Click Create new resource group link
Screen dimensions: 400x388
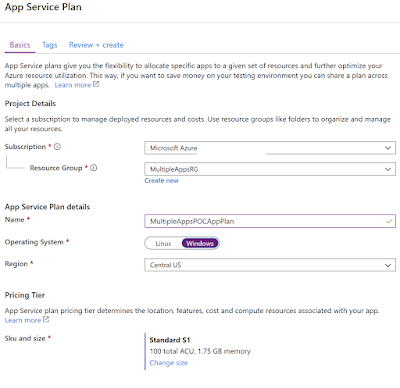(x=162, y=181)
